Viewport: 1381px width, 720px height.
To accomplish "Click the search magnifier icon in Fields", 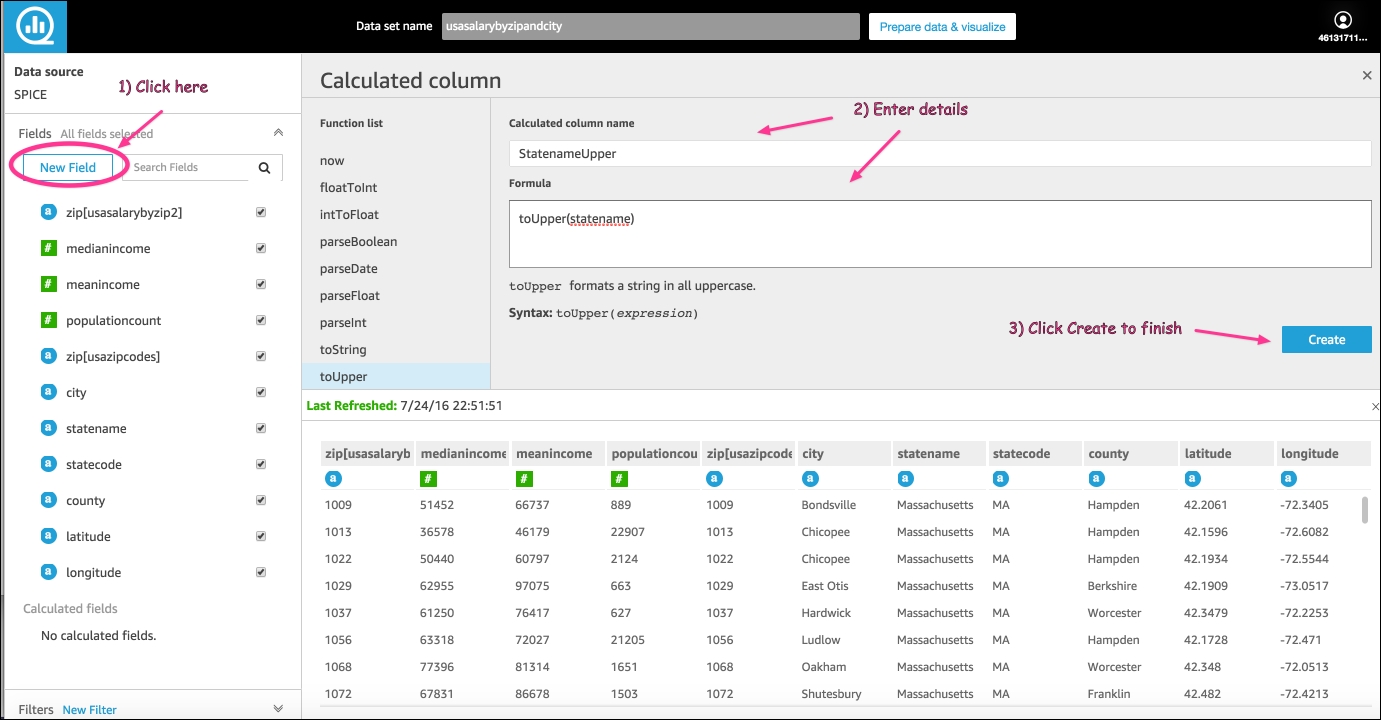I will click(x=264, y=168).
